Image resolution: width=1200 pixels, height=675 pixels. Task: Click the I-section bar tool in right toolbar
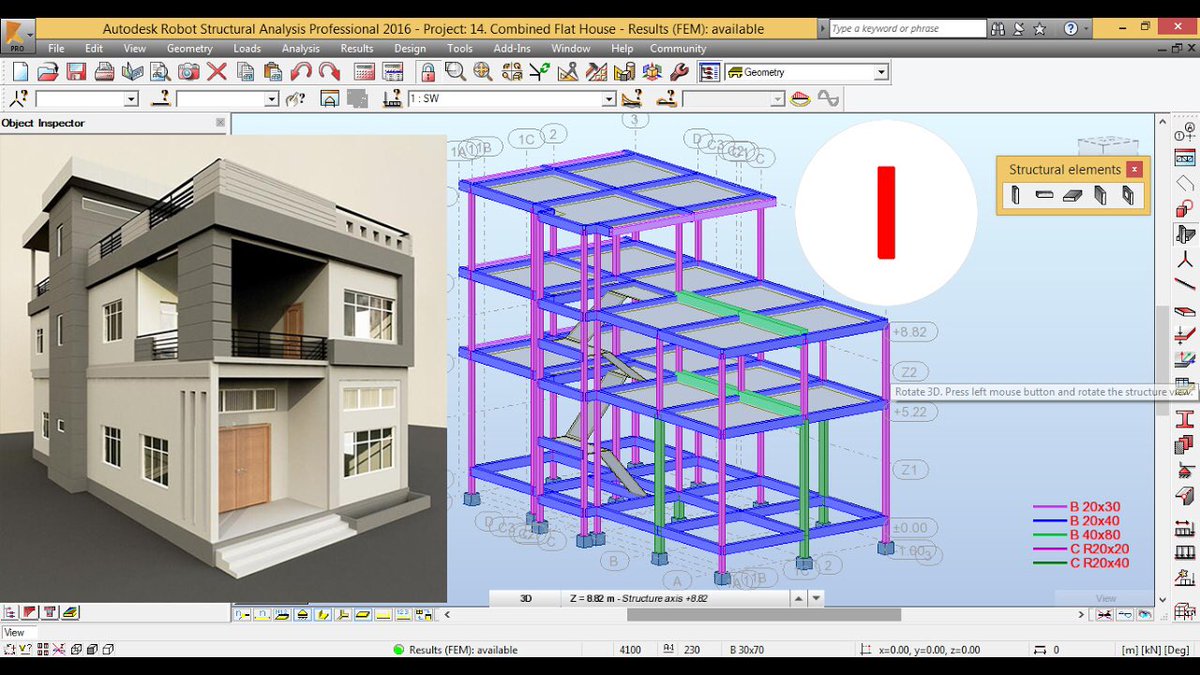click(1184, 419)
